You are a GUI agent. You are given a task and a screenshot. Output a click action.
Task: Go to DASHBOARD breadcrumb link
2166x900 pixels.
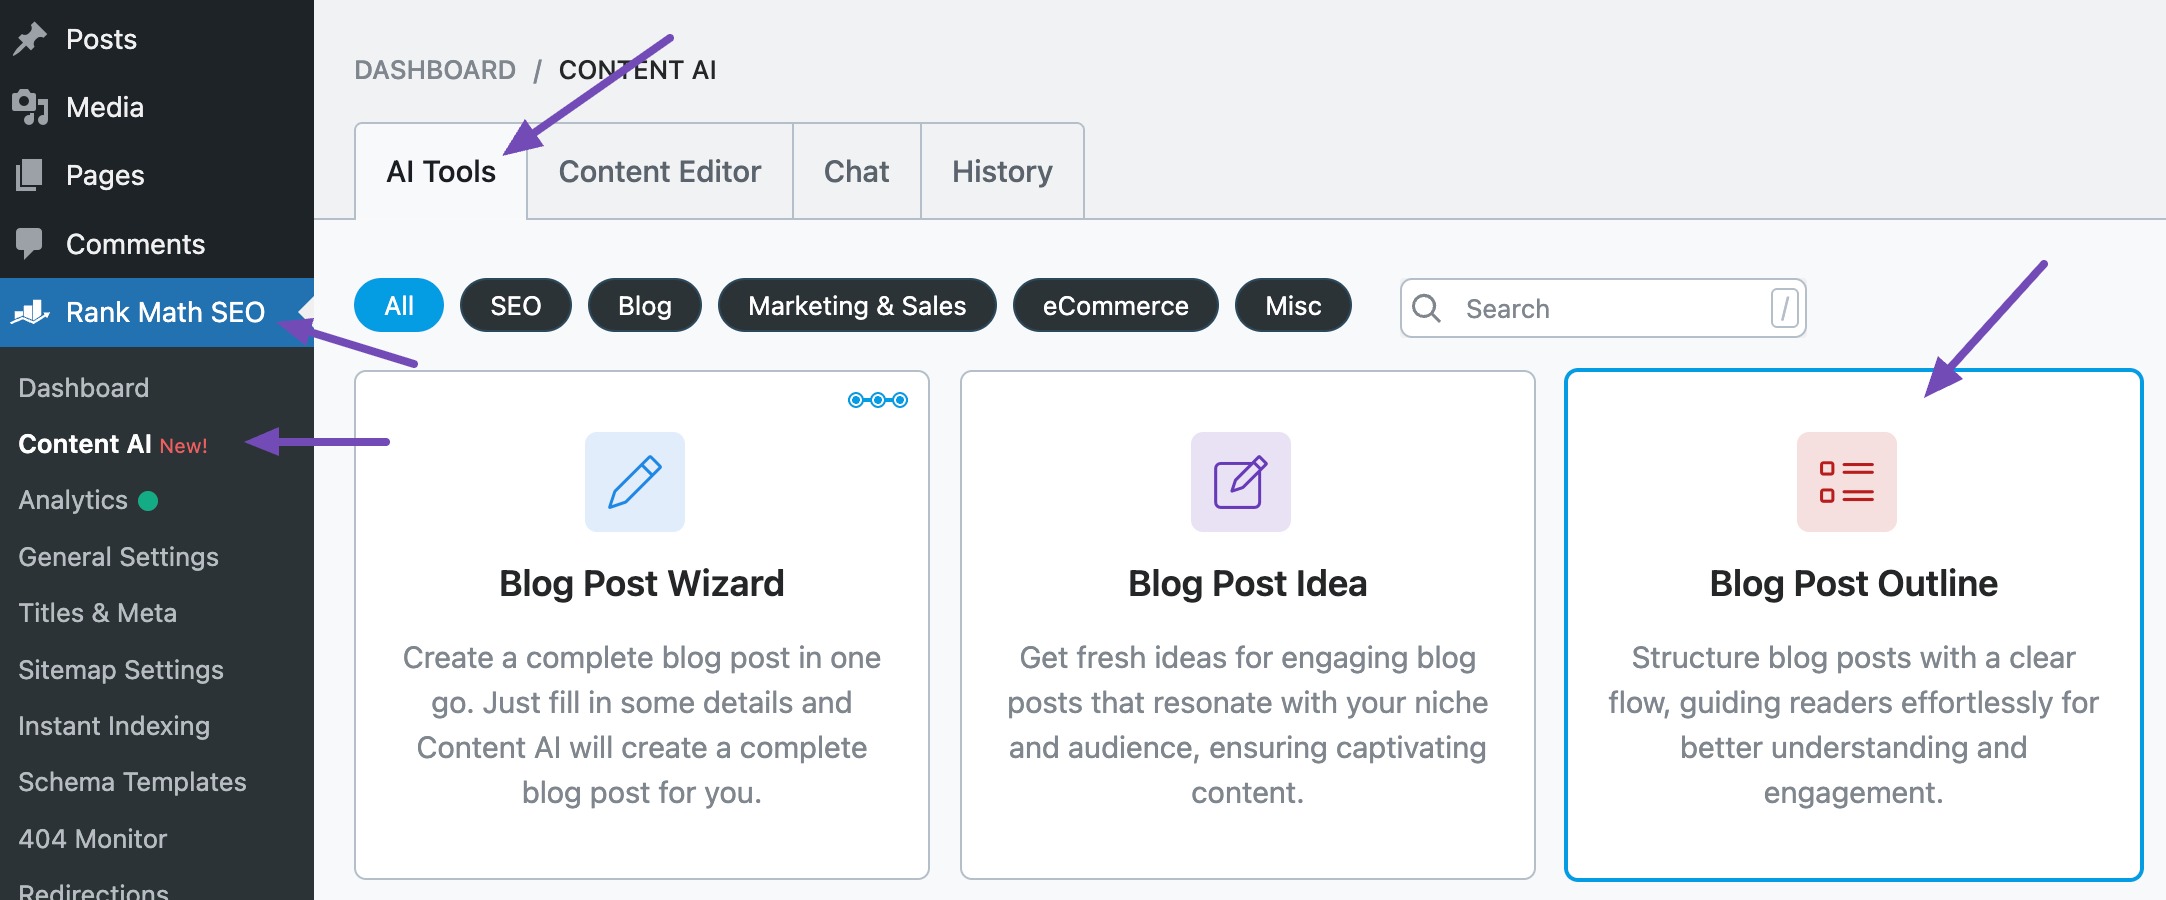(435, 70)
